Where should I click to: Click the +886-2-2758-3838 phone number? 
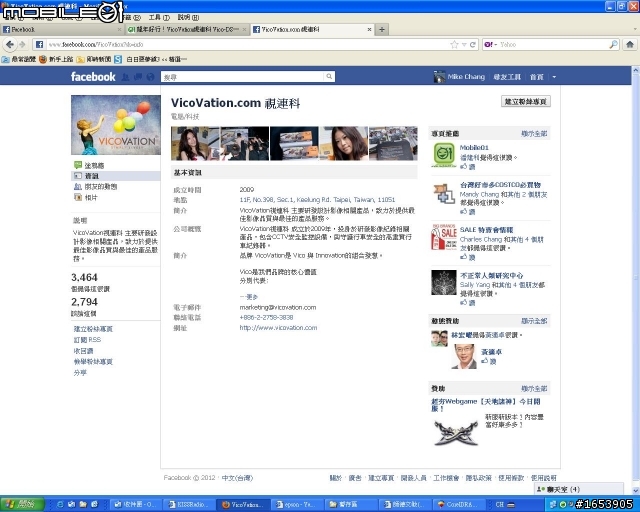click(266, 317)
